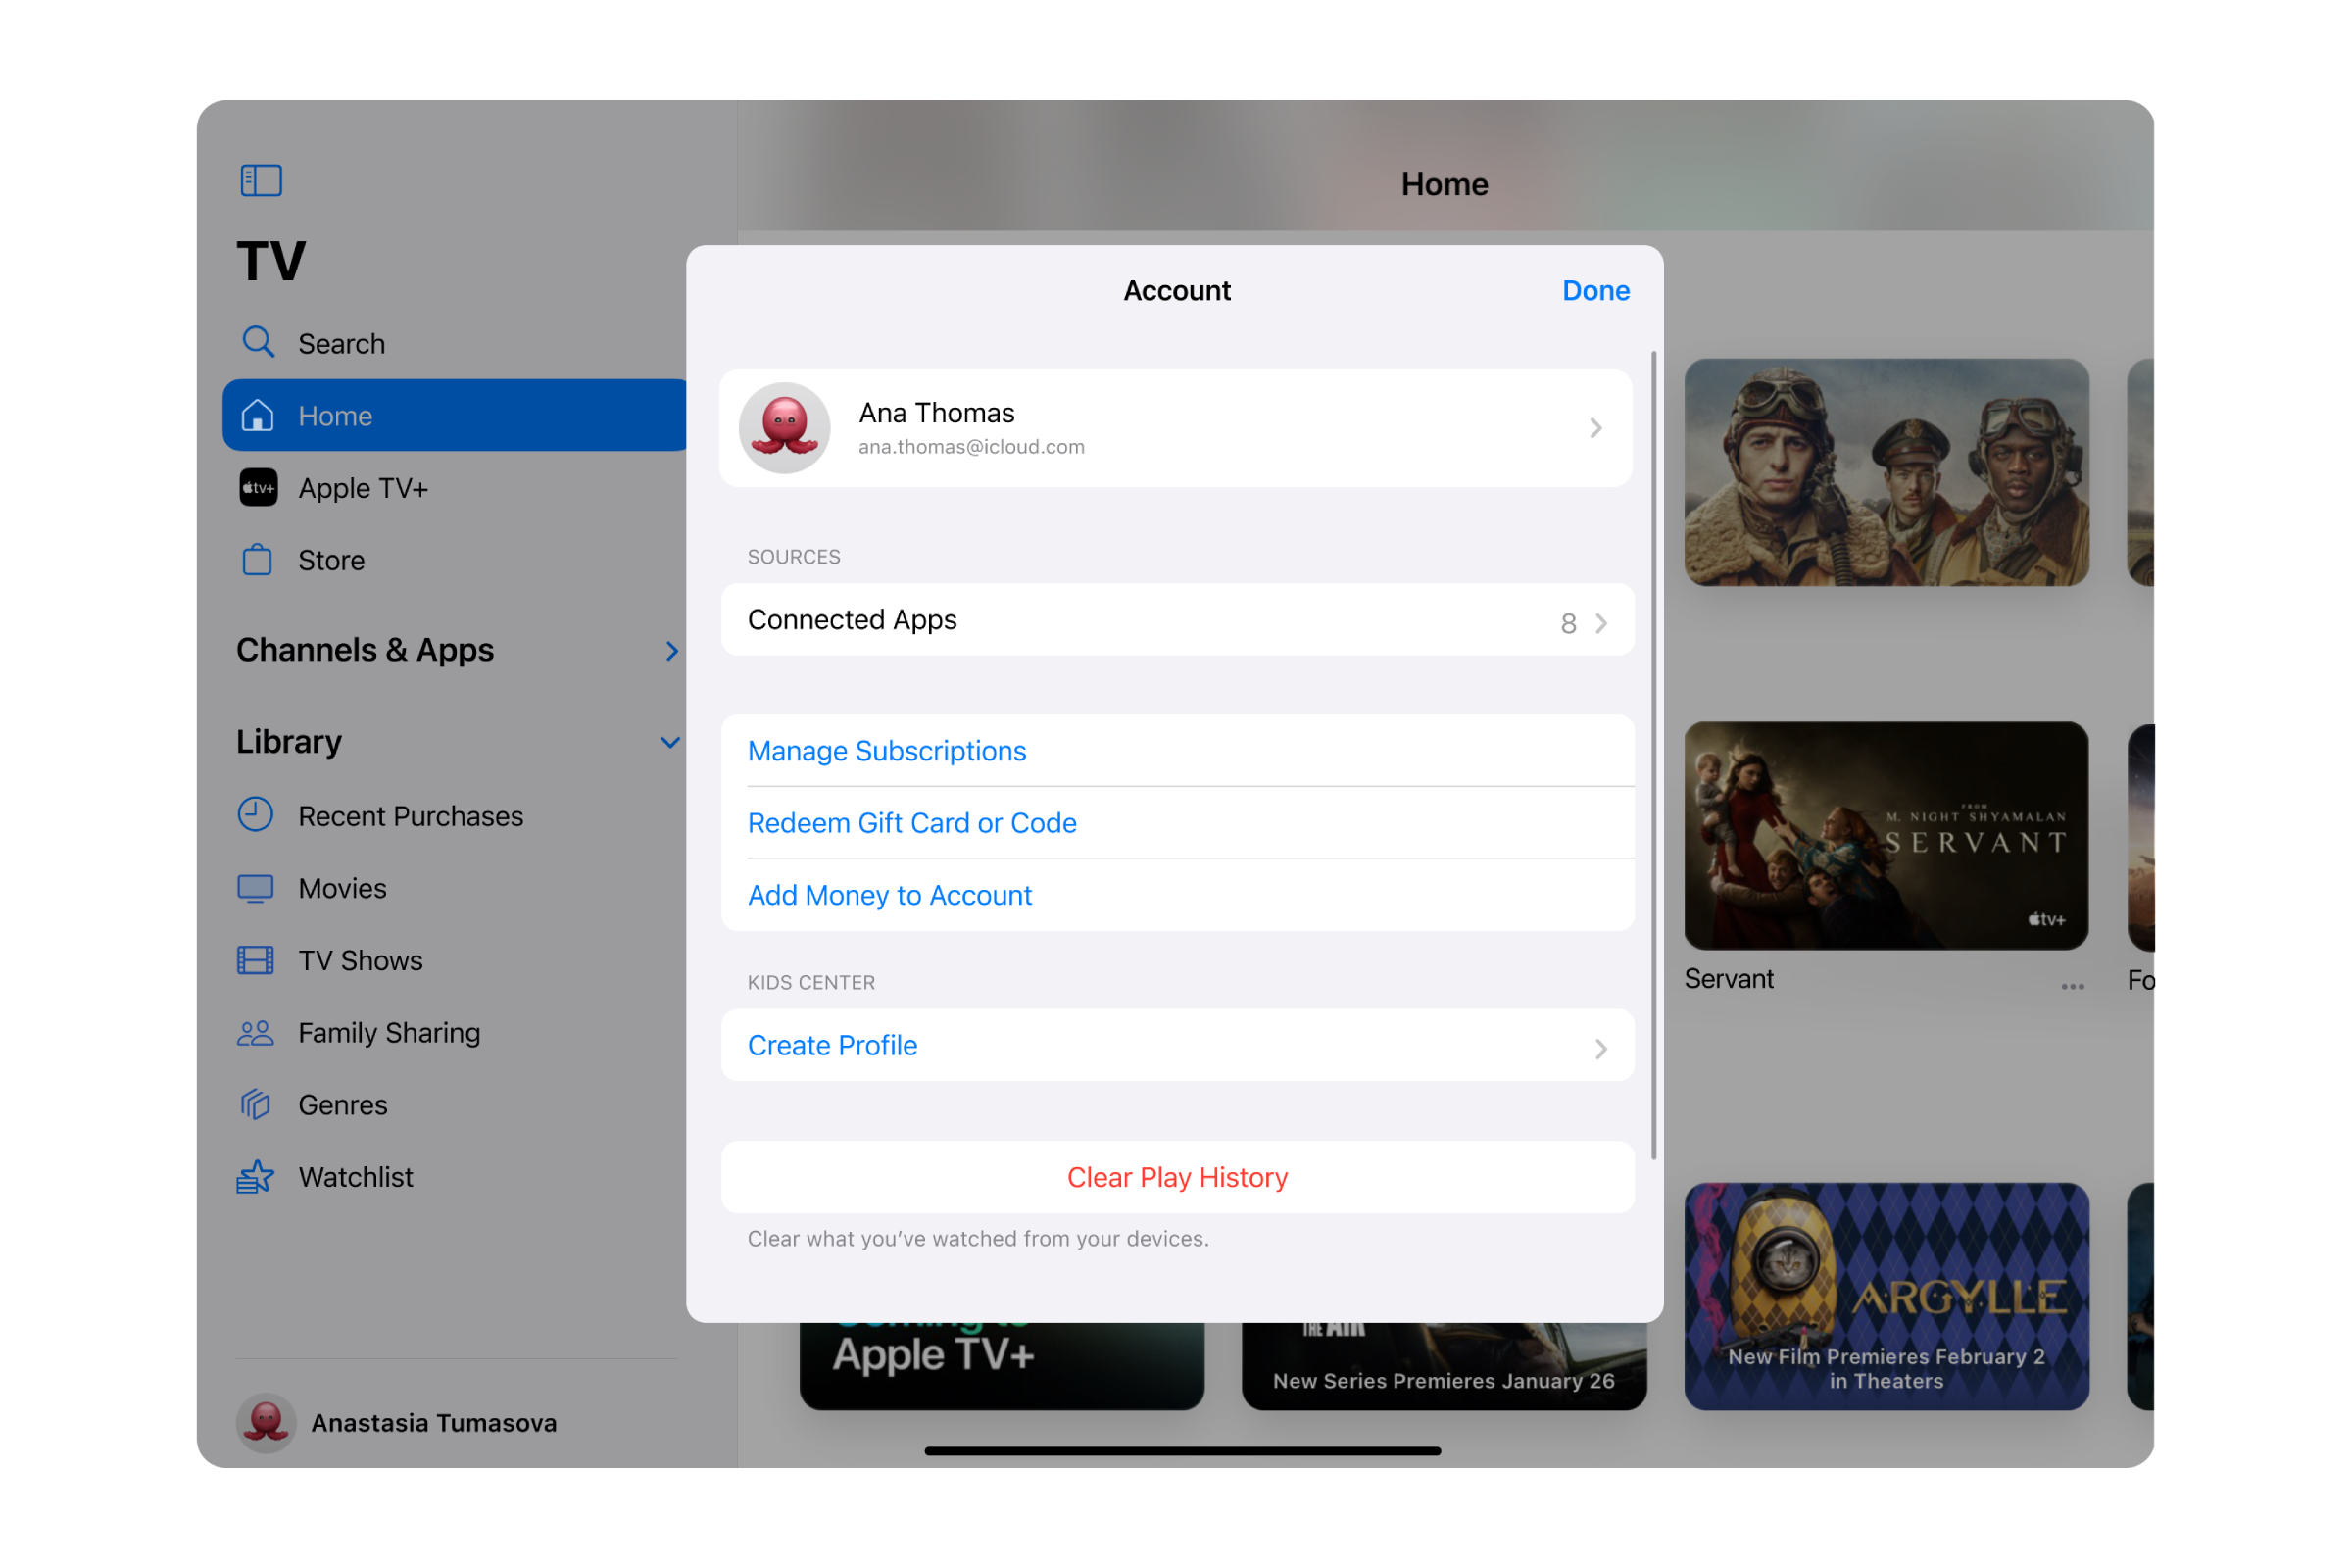The width and height of the screenshot is (2352, 1568).
Task: Click the Home house icon
Action: [x=258, y=415]
